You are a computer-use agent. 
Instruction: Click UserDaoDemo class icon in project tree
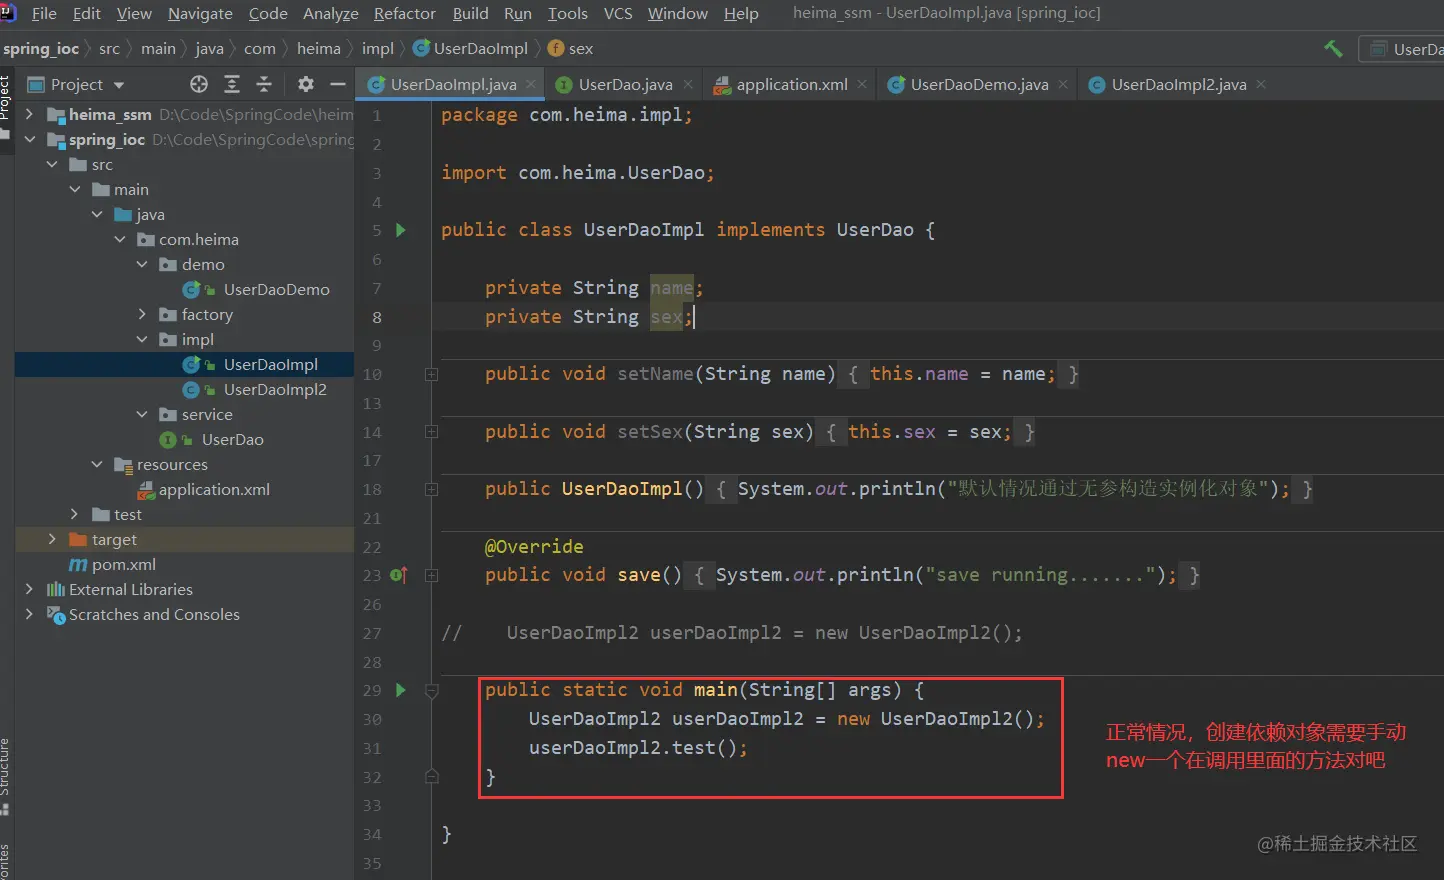click(191, 290)
